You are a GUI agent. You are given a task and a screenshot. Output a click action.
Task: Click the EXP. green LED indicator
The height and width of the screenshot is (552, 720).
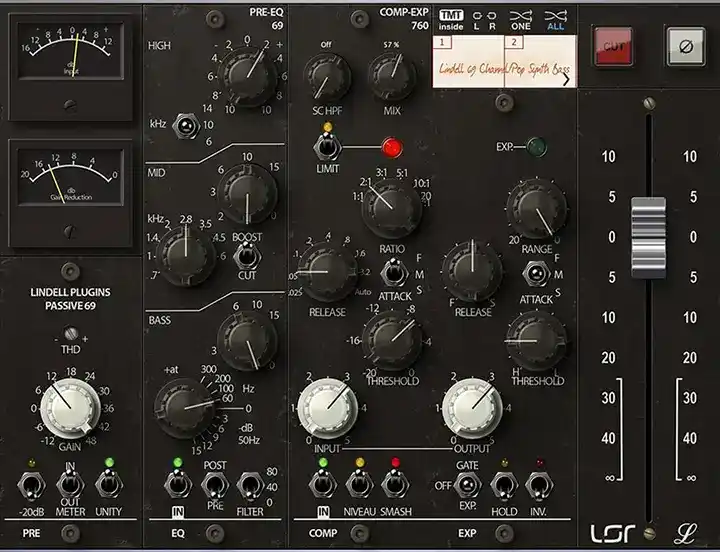(536, 147)
